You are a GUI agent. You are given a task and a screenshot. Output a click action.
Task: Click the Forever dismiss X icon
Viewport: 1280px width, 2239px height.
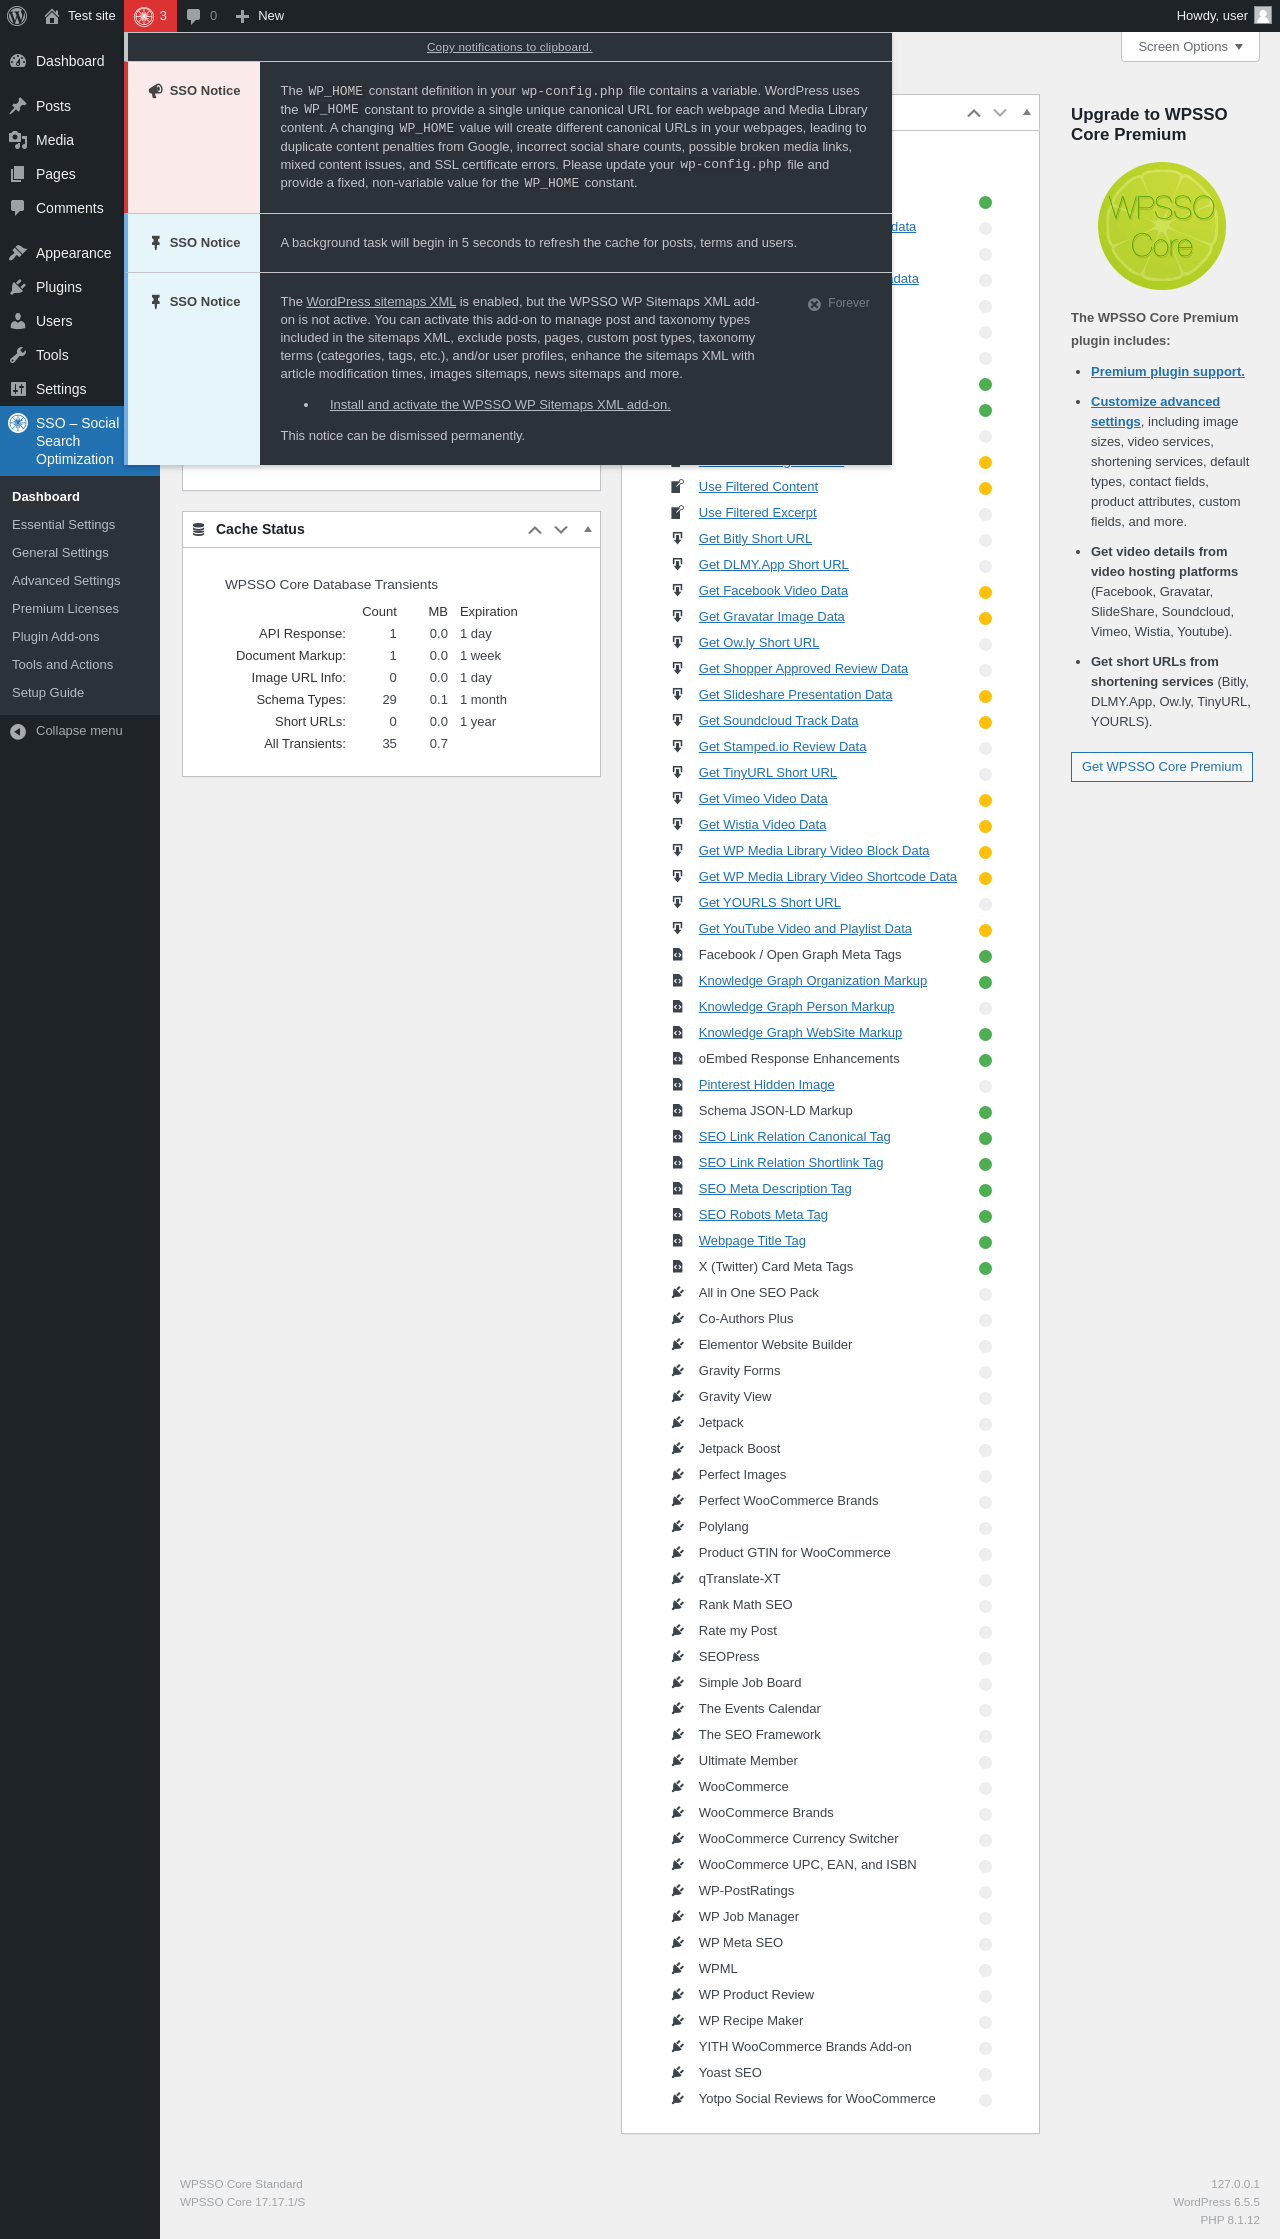point(814,304)
